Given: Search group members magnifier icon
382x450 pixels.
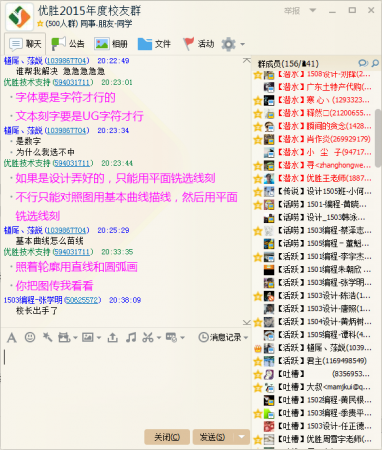Looking at the screenshot, I should pyautogui.click(x=375, y=63).
